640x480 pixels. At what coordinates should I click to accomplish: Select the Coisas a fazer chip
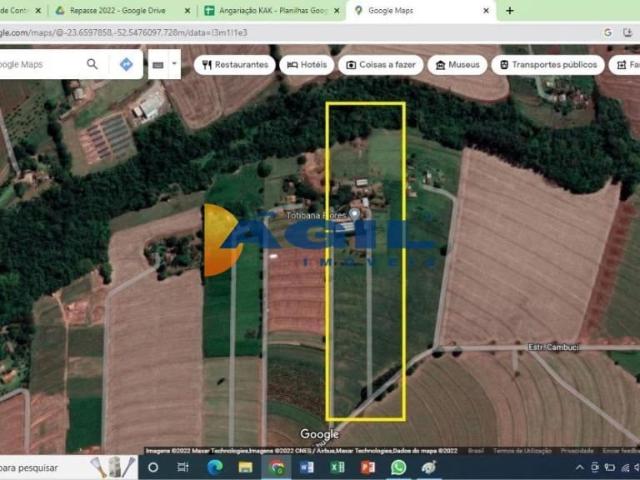pos(380,65)
